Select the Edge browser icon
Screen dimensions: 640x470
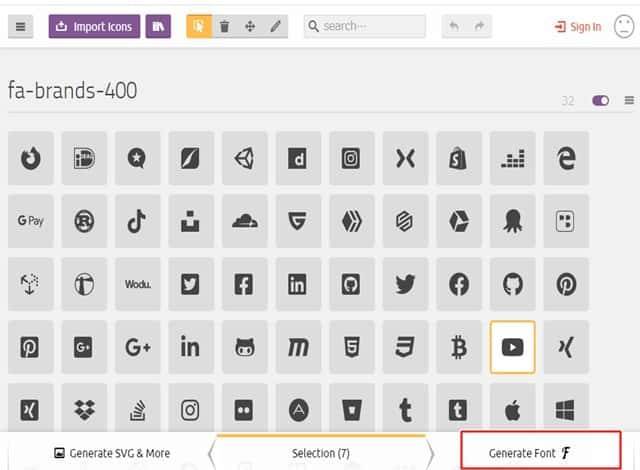[566, 158]
